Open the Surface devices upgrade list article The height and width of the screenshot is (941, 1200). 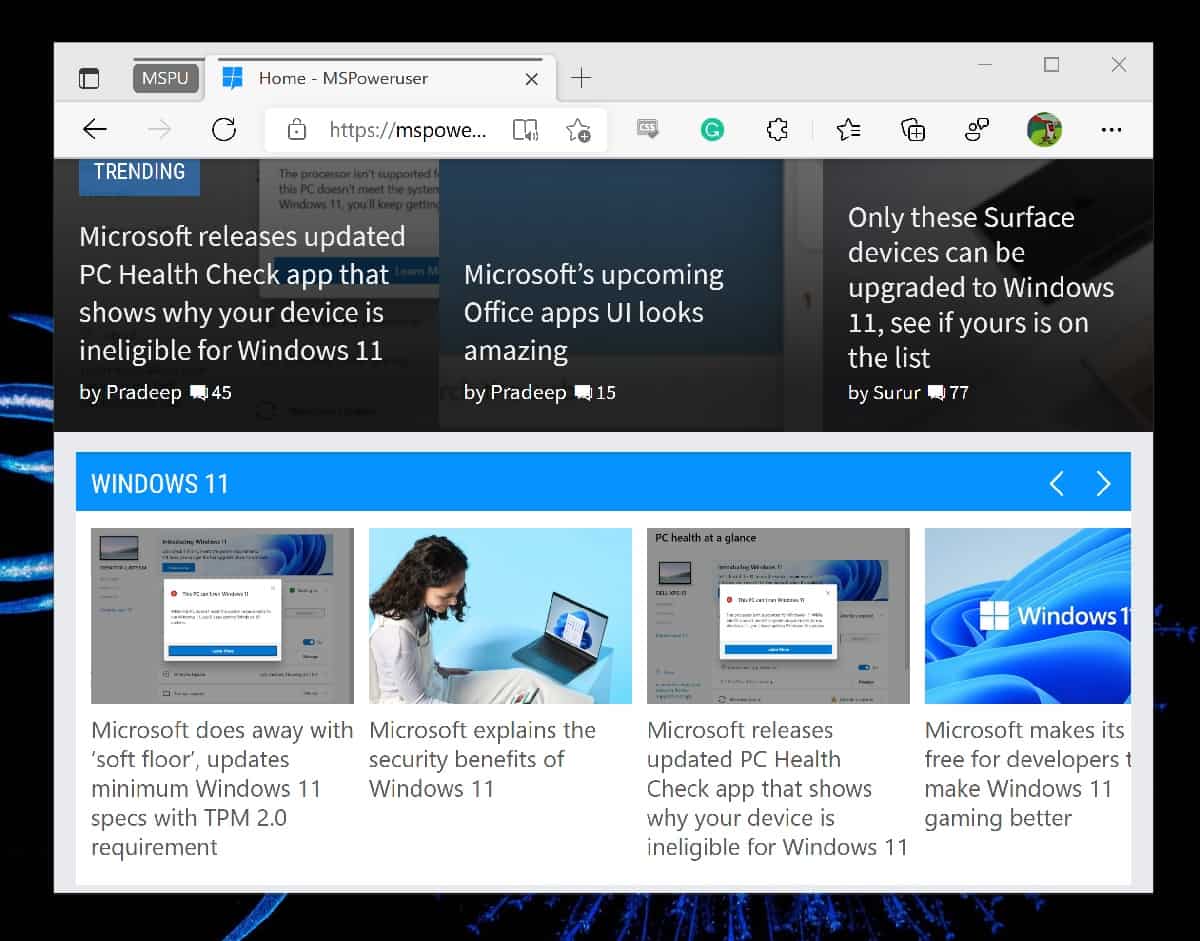click(981, 287)
